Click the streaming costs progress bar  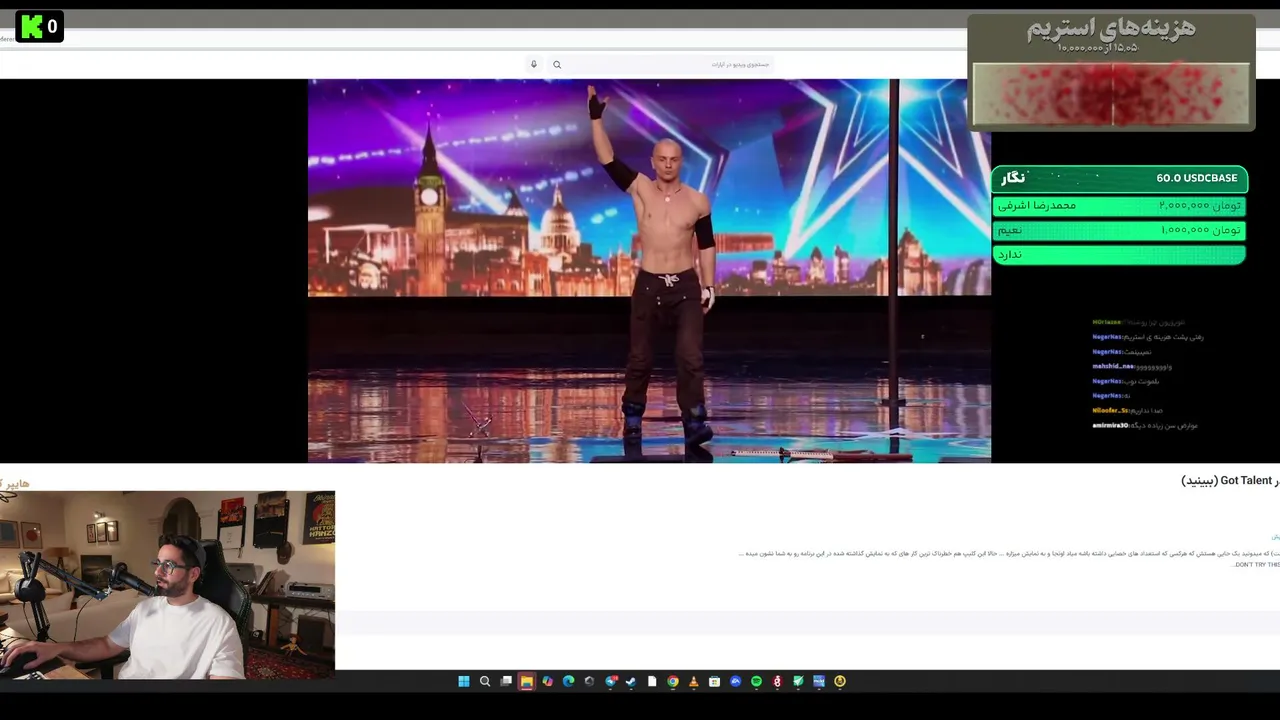click(1111, 94)
